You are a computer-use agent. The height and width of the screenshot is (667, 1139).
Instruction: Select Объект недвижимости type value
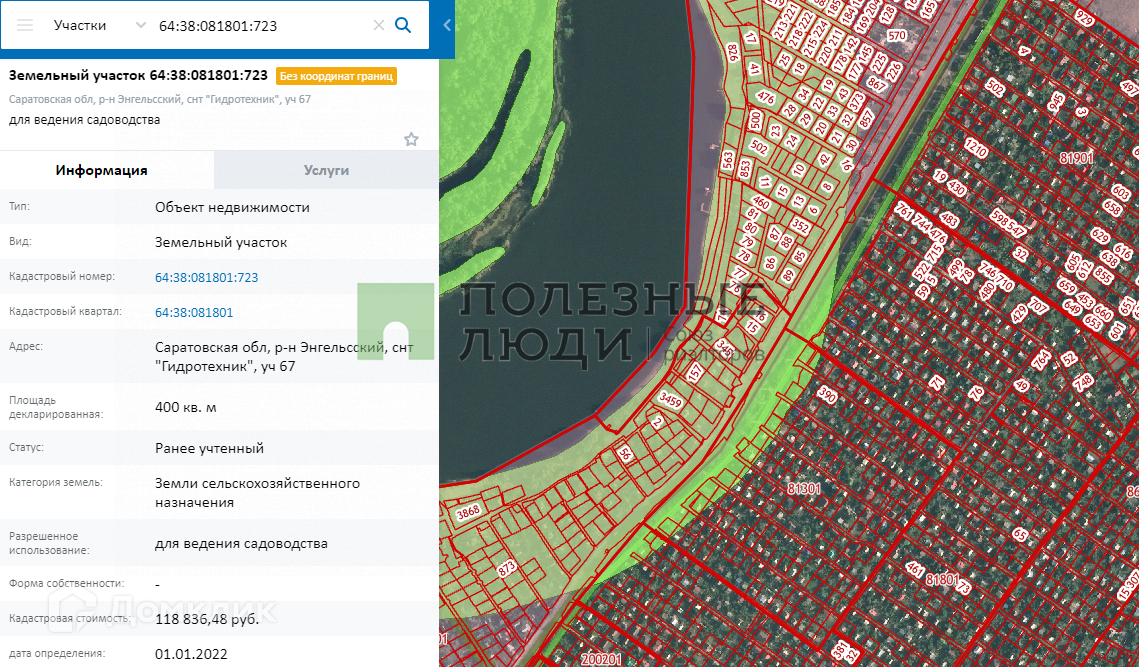coord(232,207)
